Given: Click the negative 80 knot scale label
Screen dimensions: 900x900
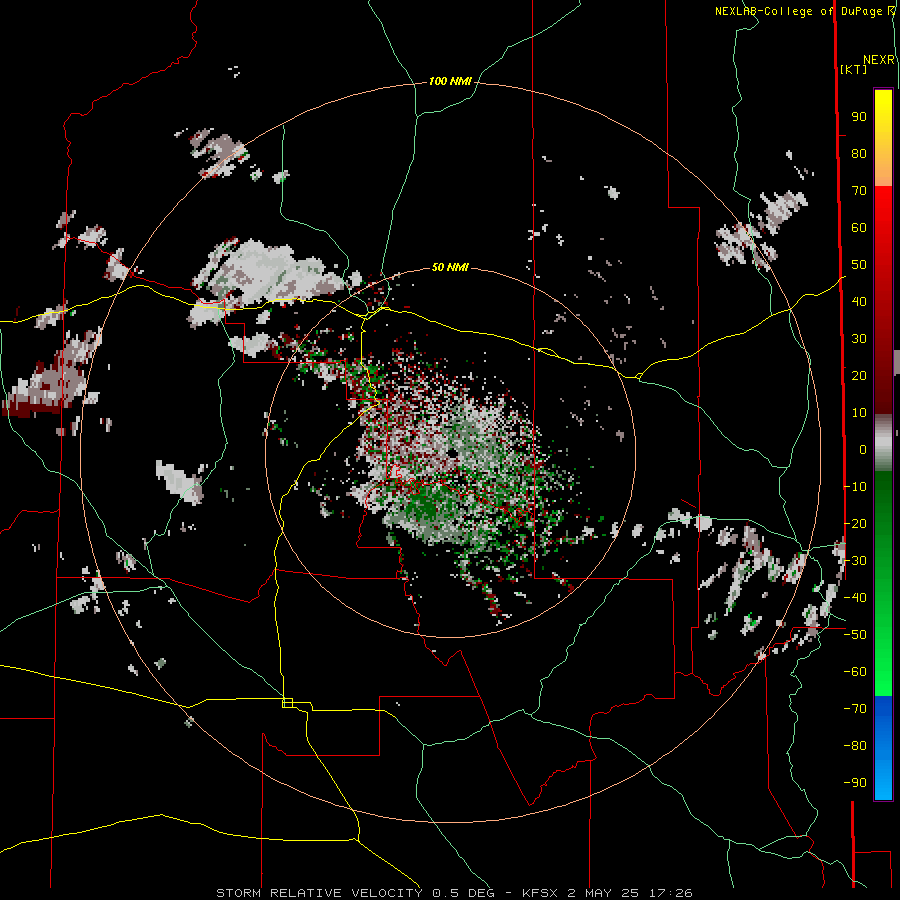Looking at the screenshot, I should click(x=855, y=746).
